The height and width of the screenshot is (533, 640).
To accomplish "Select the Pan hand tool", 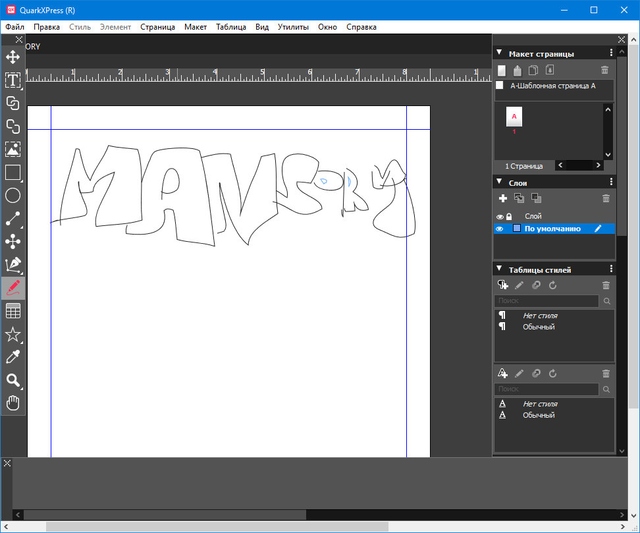I will (x=13, y=403).
